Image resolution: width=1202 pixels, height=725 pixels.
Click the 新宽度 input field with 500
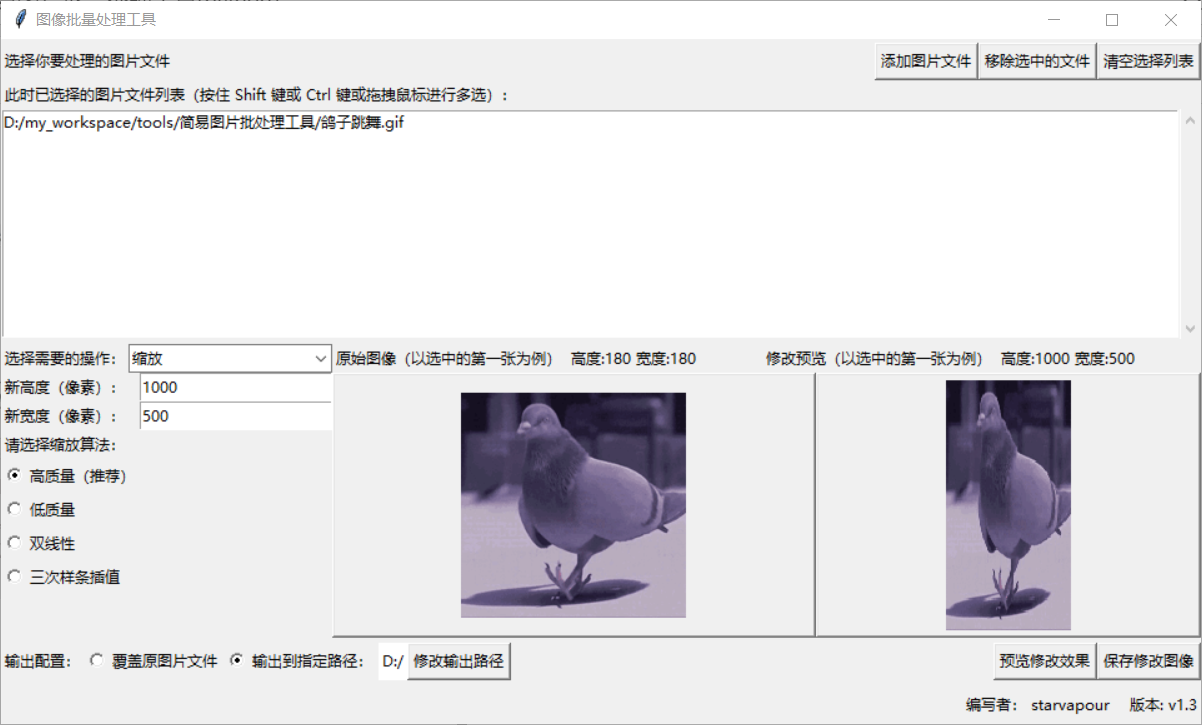tap(235, 416)
